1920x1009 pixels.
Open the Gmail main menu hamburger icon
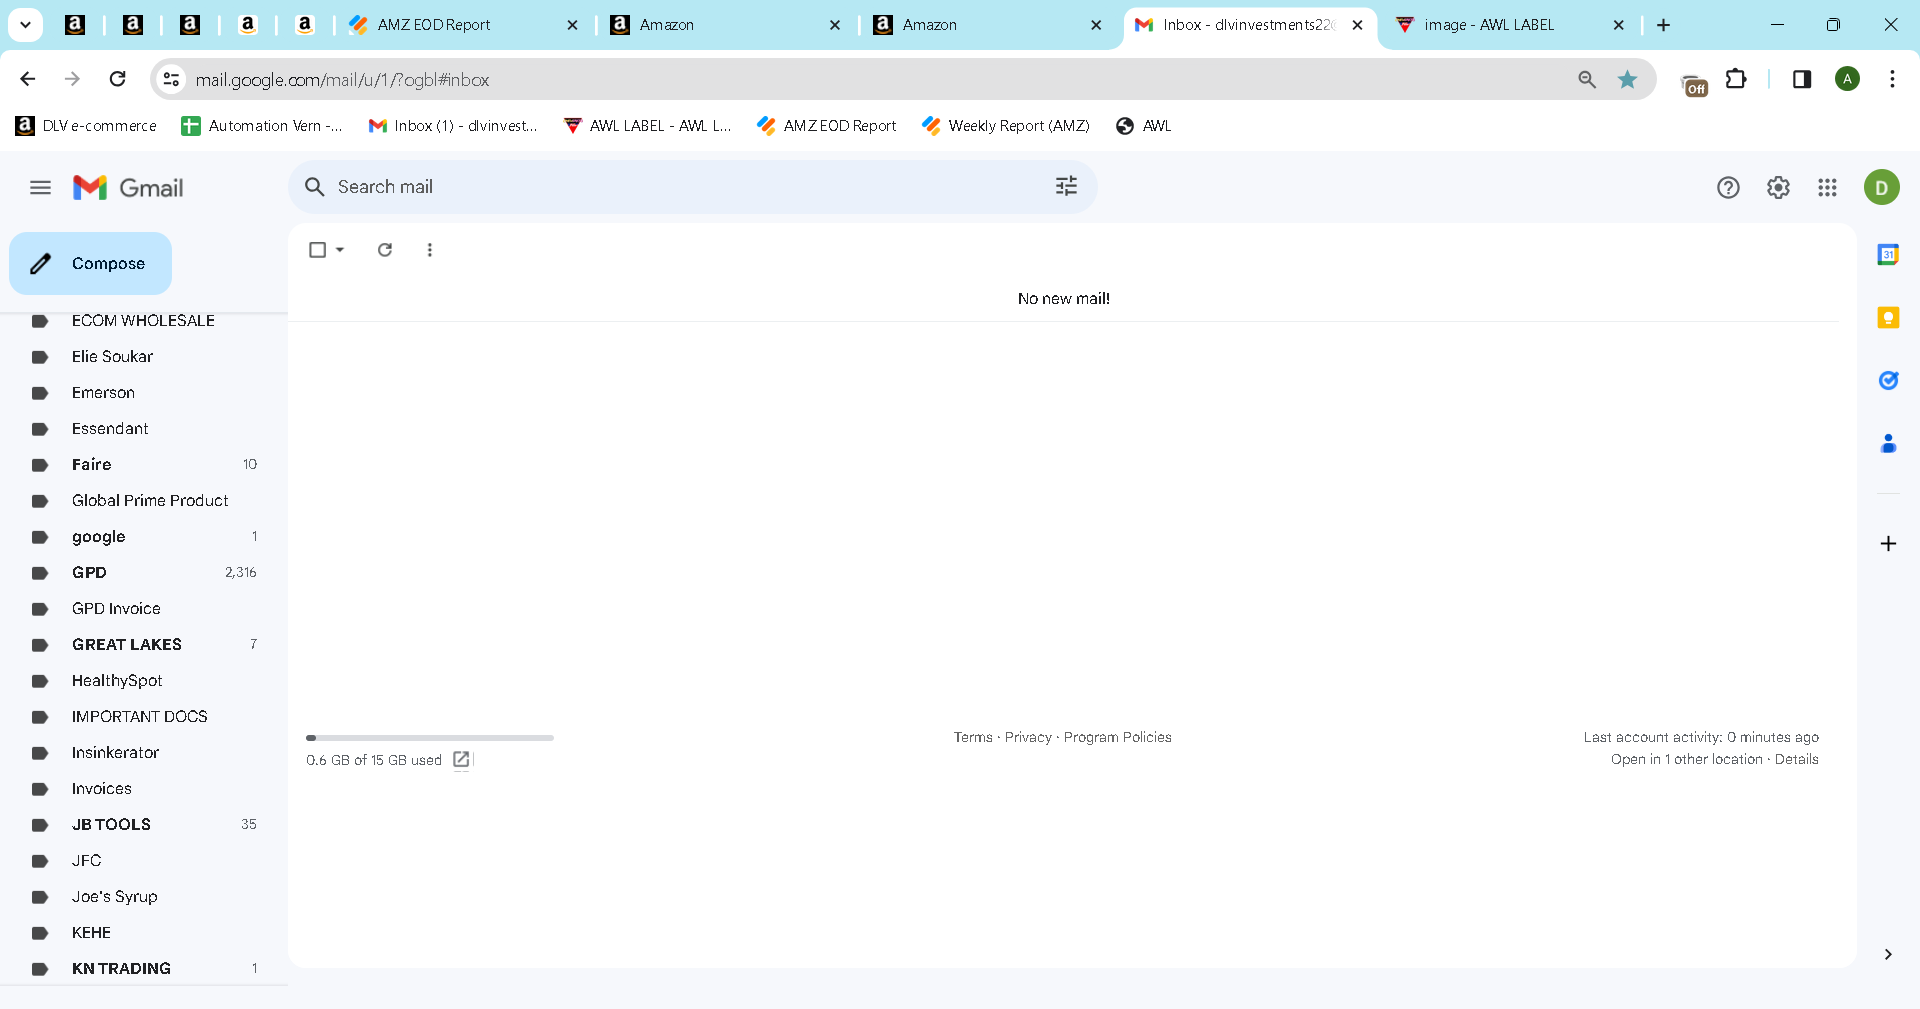coord(40,188)
